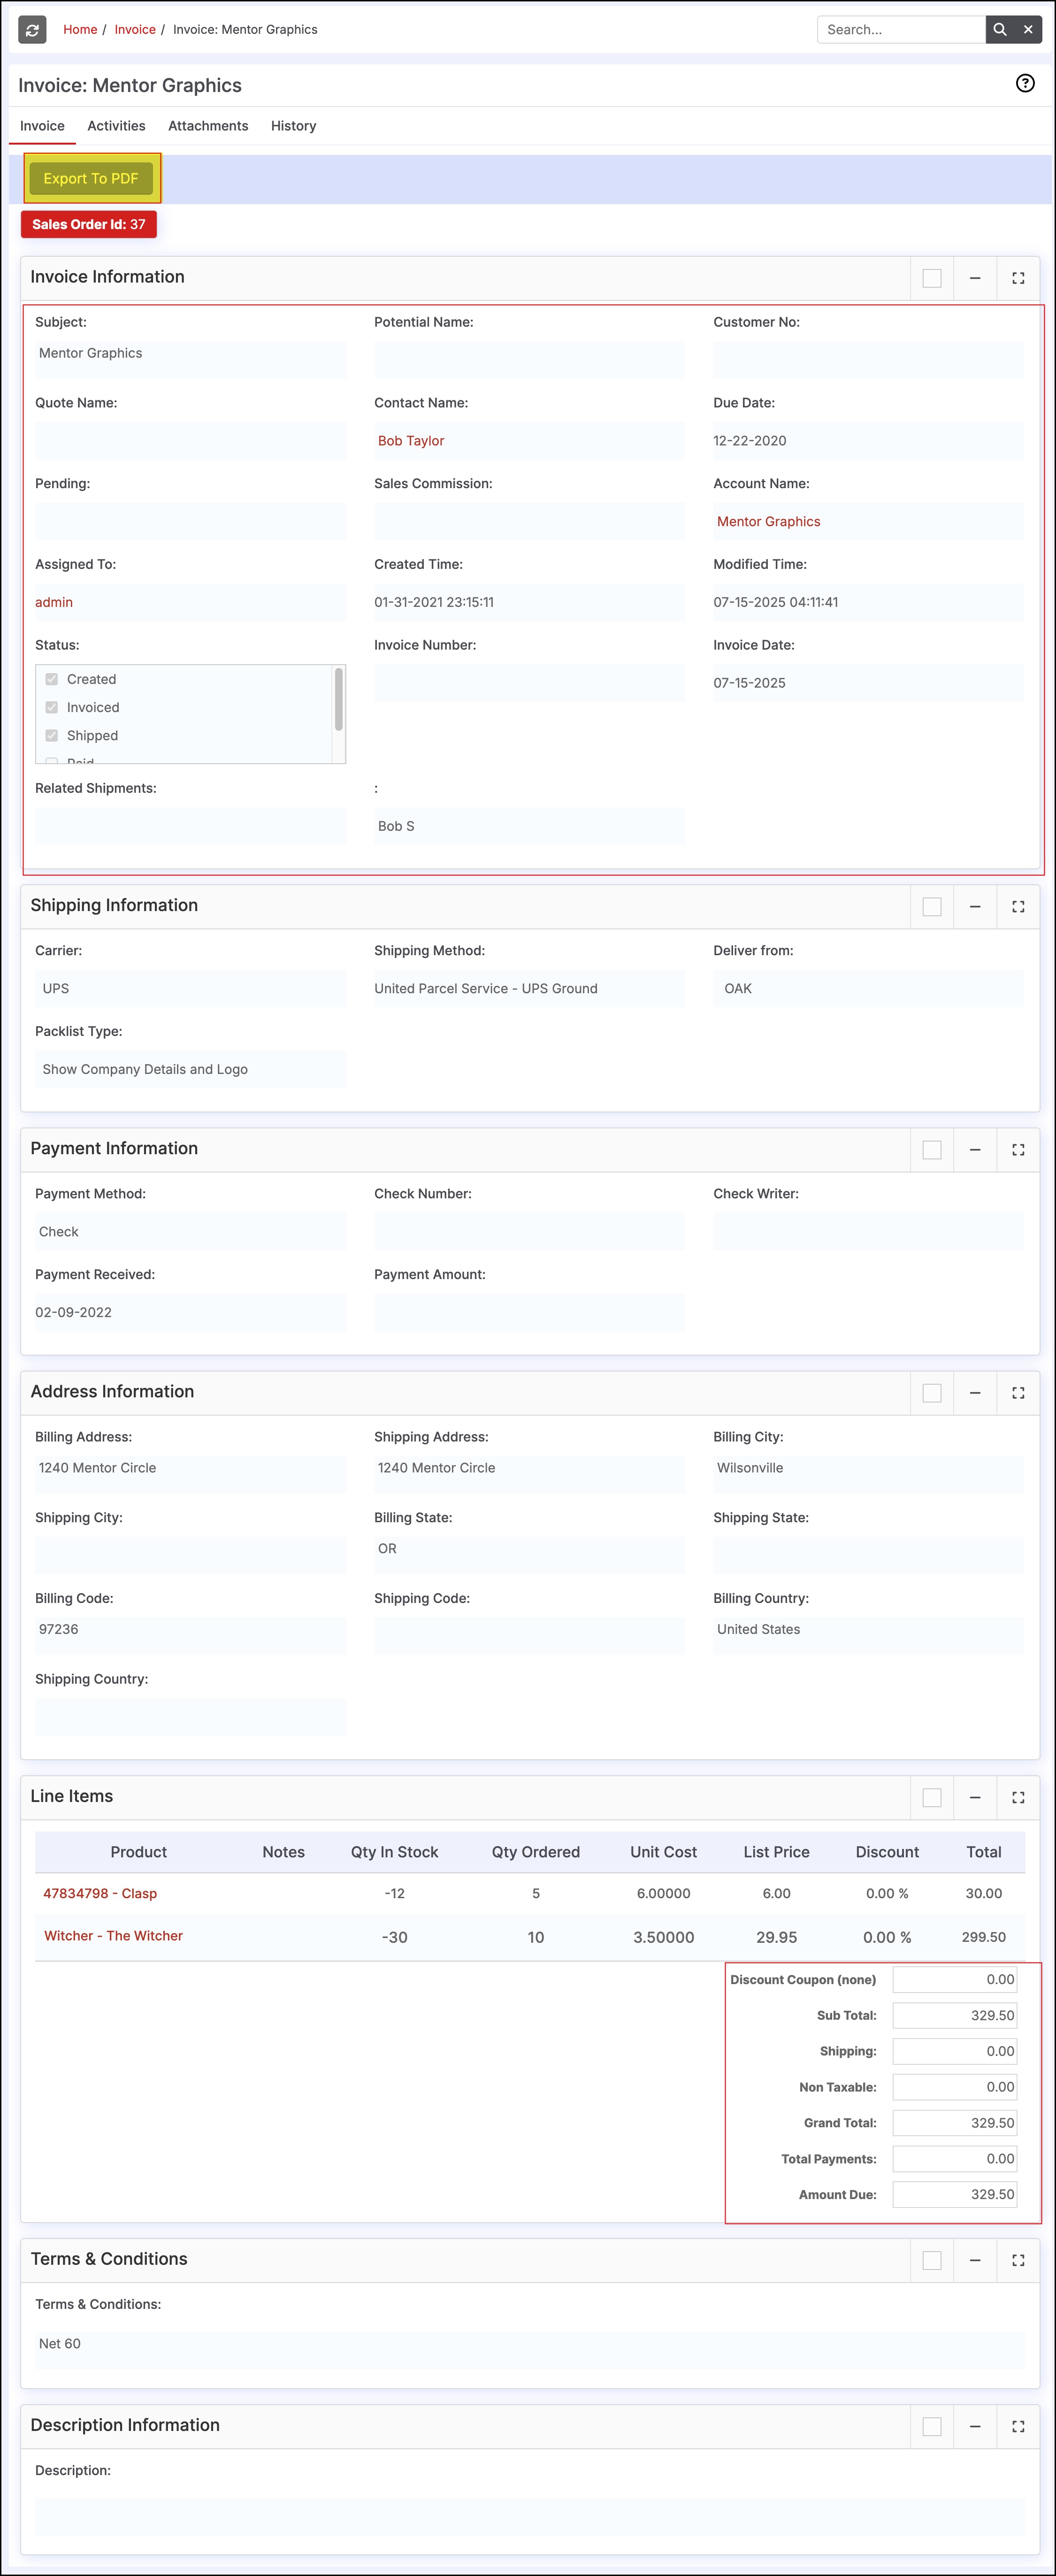Open Mentor Graphics account link
This screenshot has width=1056, height=2576.
click(768, 522)
